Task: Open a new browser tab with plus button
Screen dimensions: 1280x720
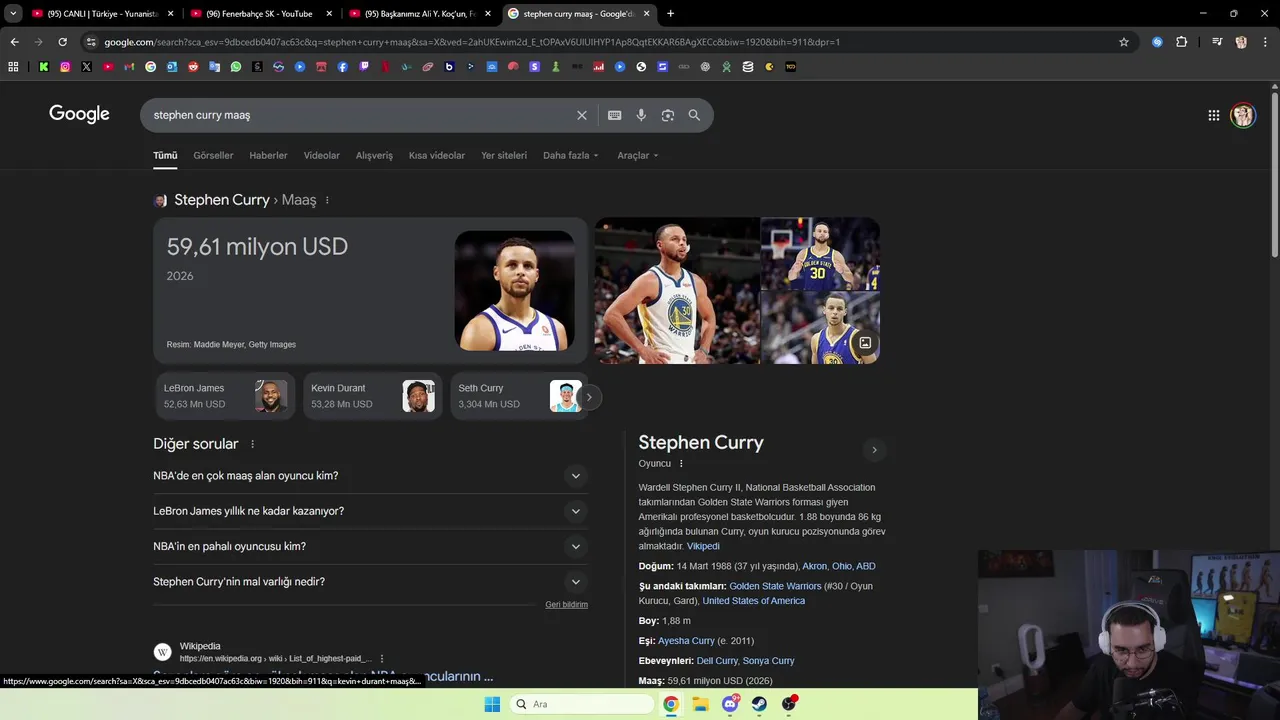Action: point(670,14)
